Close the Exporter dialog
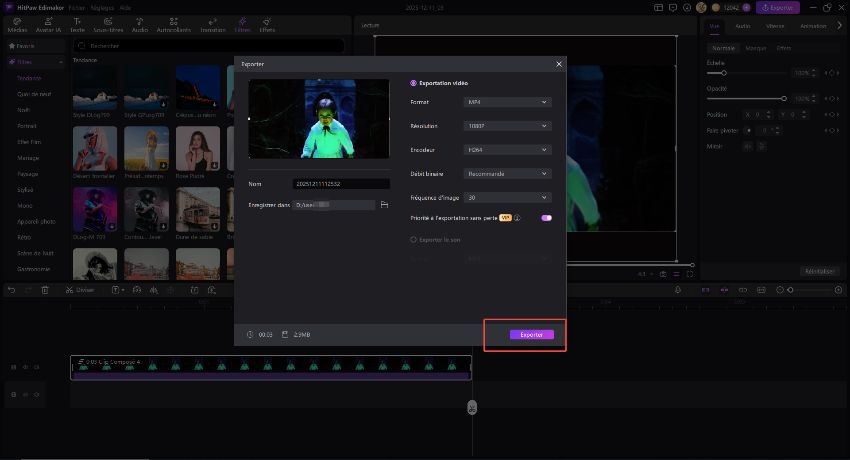Viewport: 850px width, 460px height. 559,64
